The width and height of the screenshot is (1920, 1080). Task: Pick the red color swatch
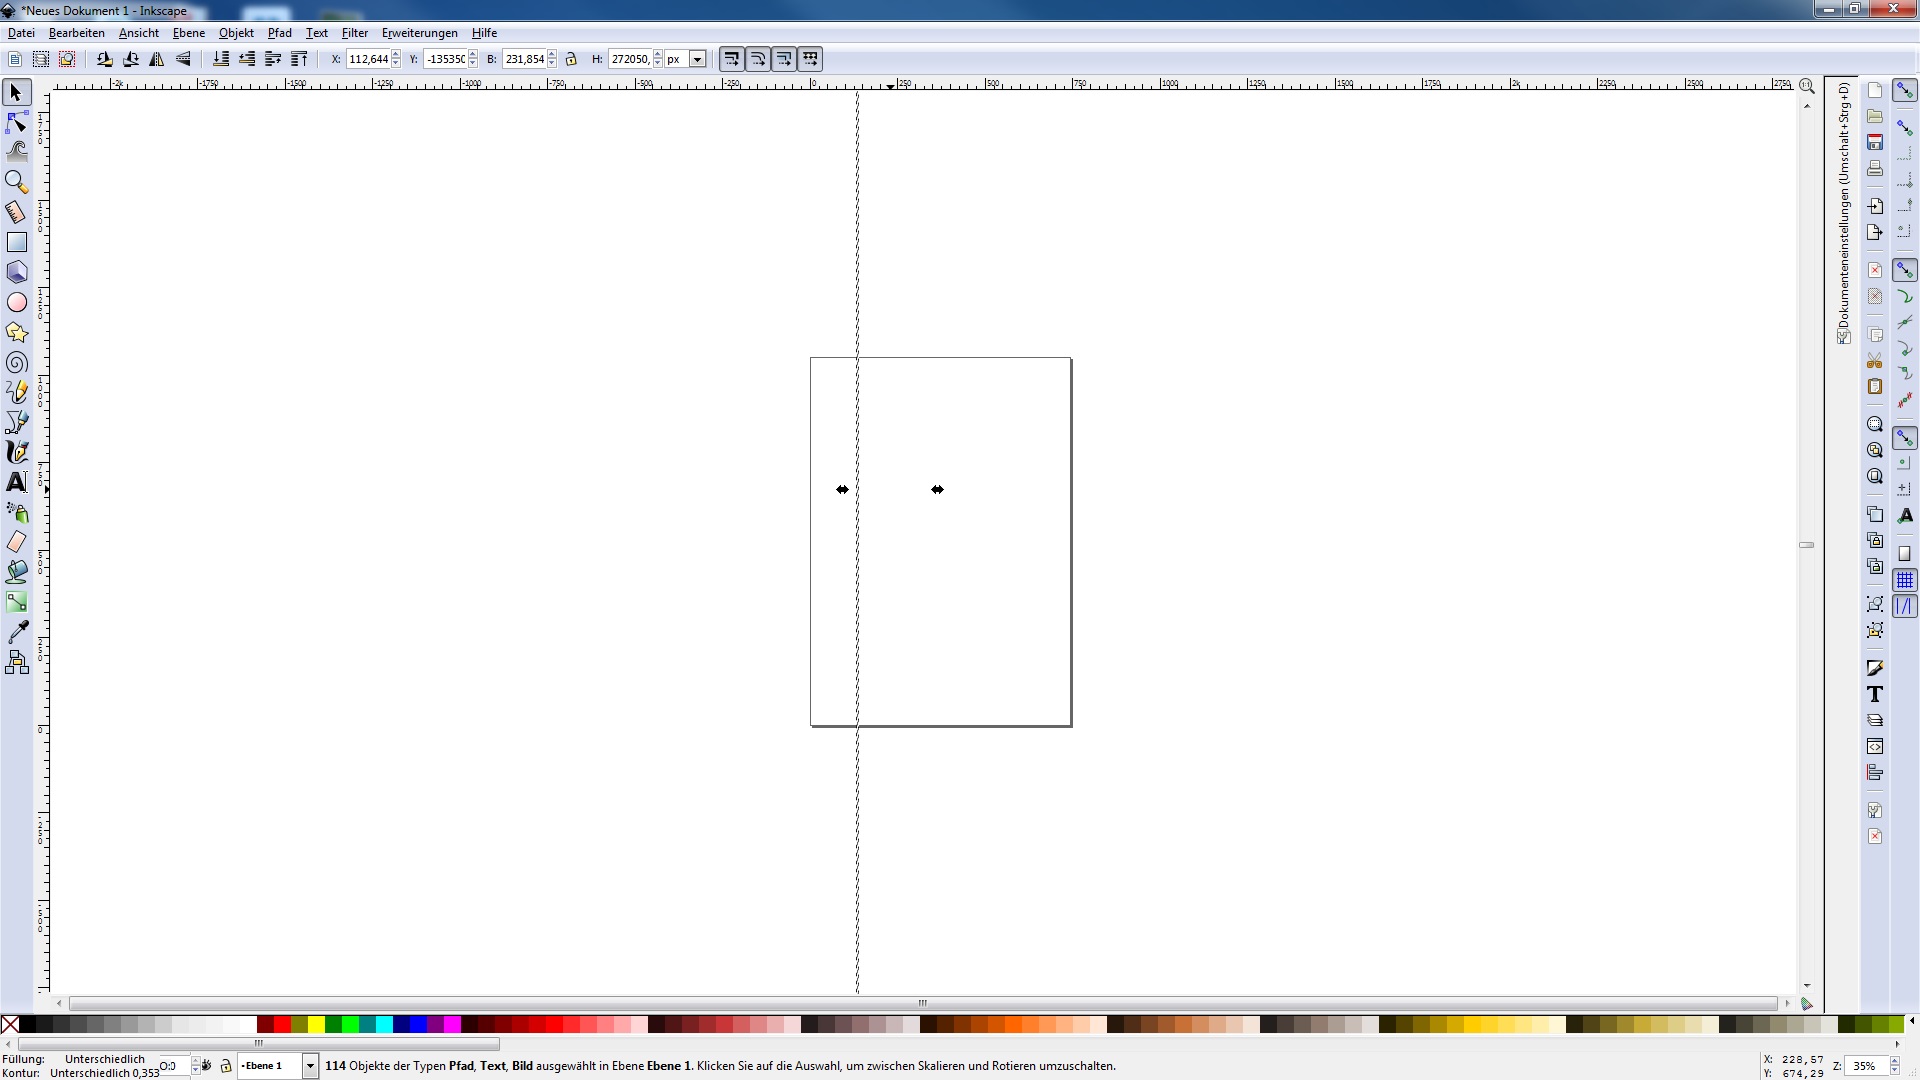pyautogui.click(x=283, y=1024)
